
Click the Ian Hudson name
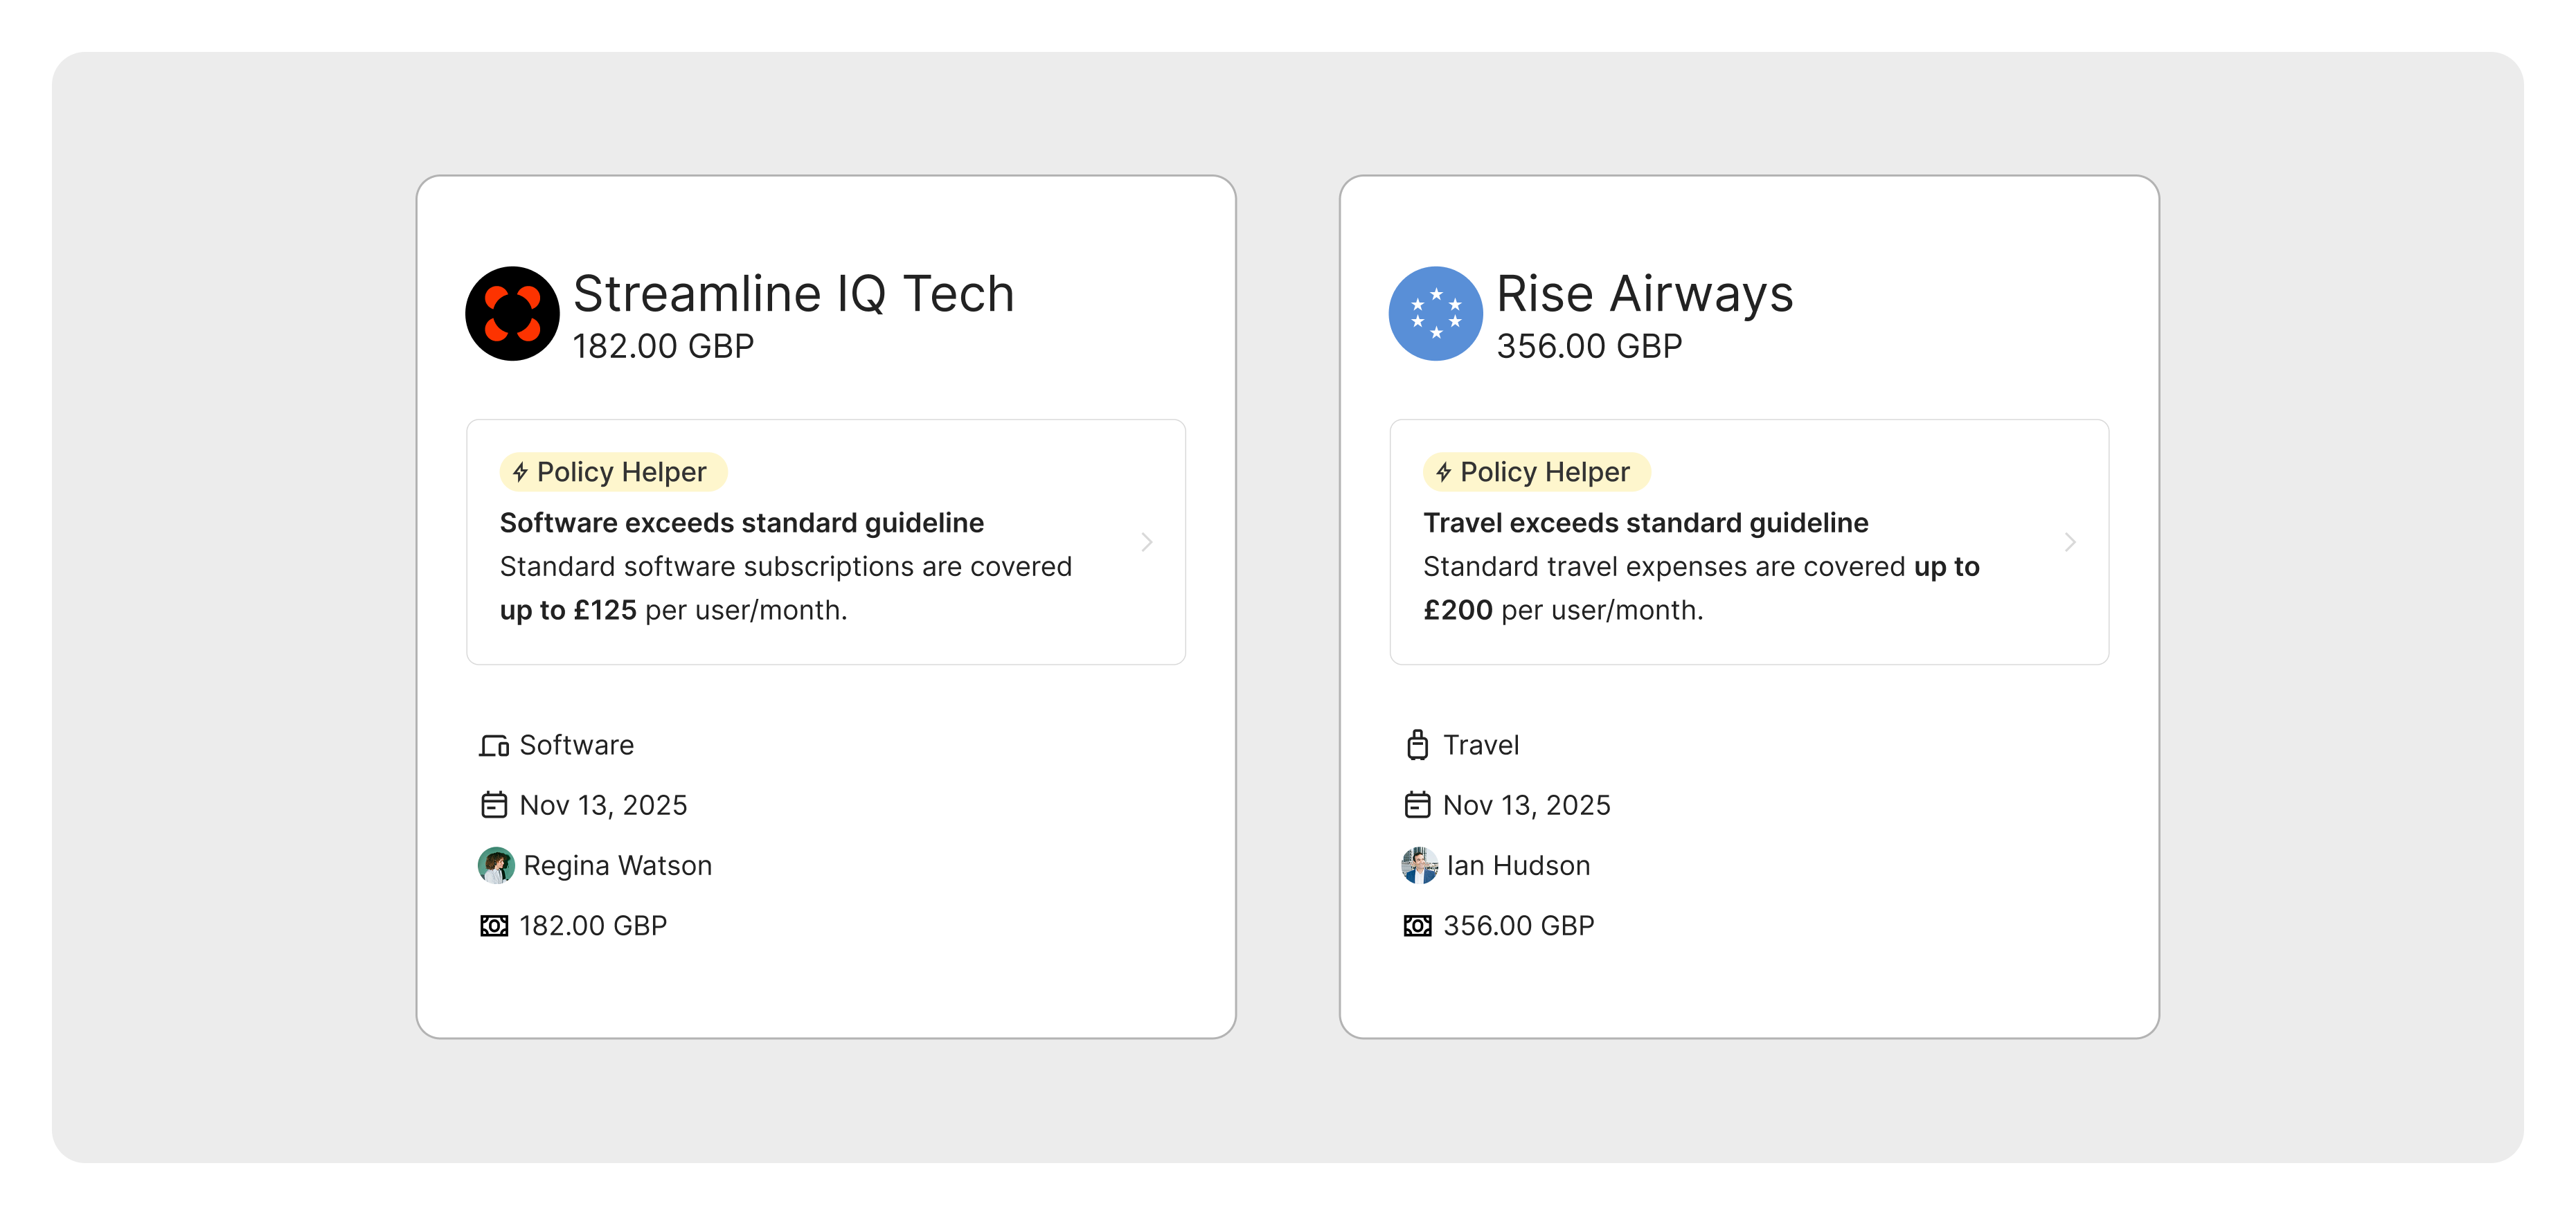[1518, 866]
